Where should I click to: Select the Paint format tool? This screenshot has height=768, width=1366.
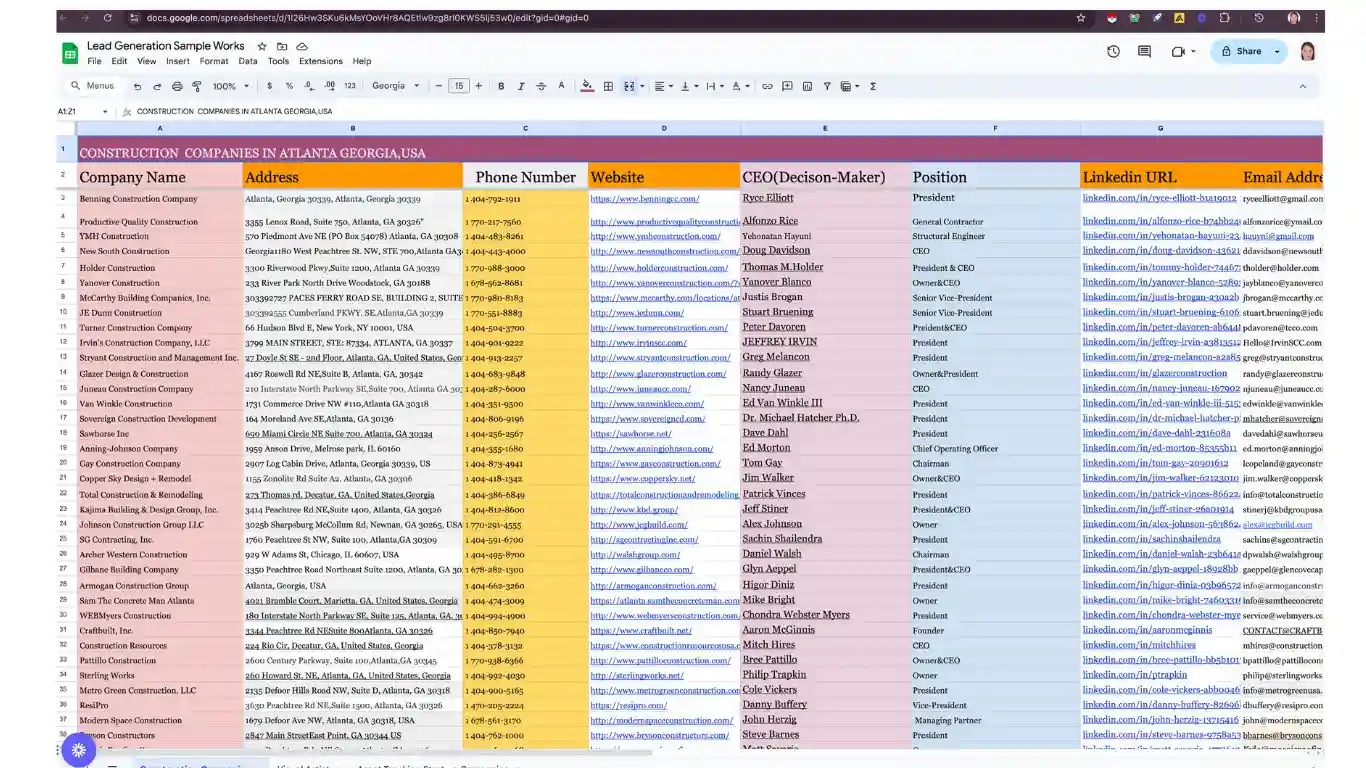pyautogui.click(x=196, y=87)
